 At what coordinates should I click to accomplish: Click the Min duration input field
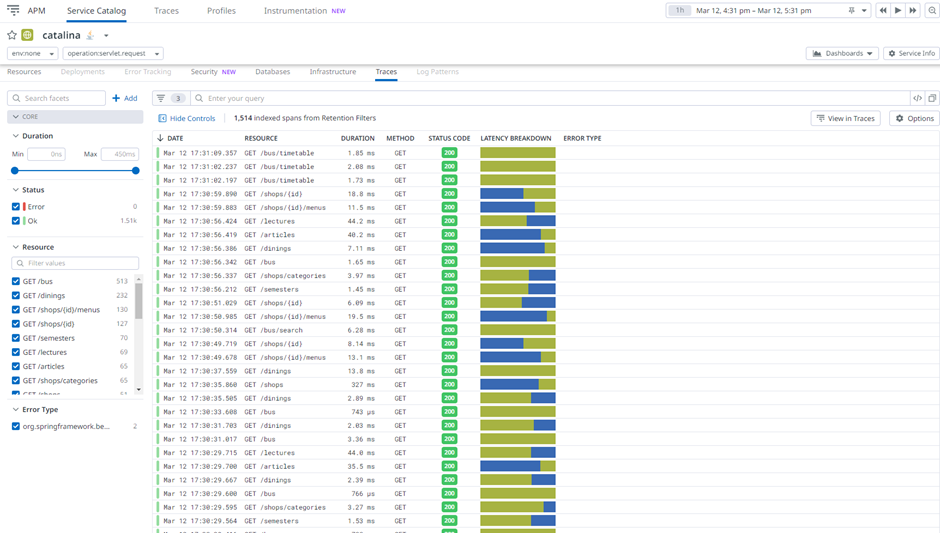pyautogui.click(x=46, y=154)
